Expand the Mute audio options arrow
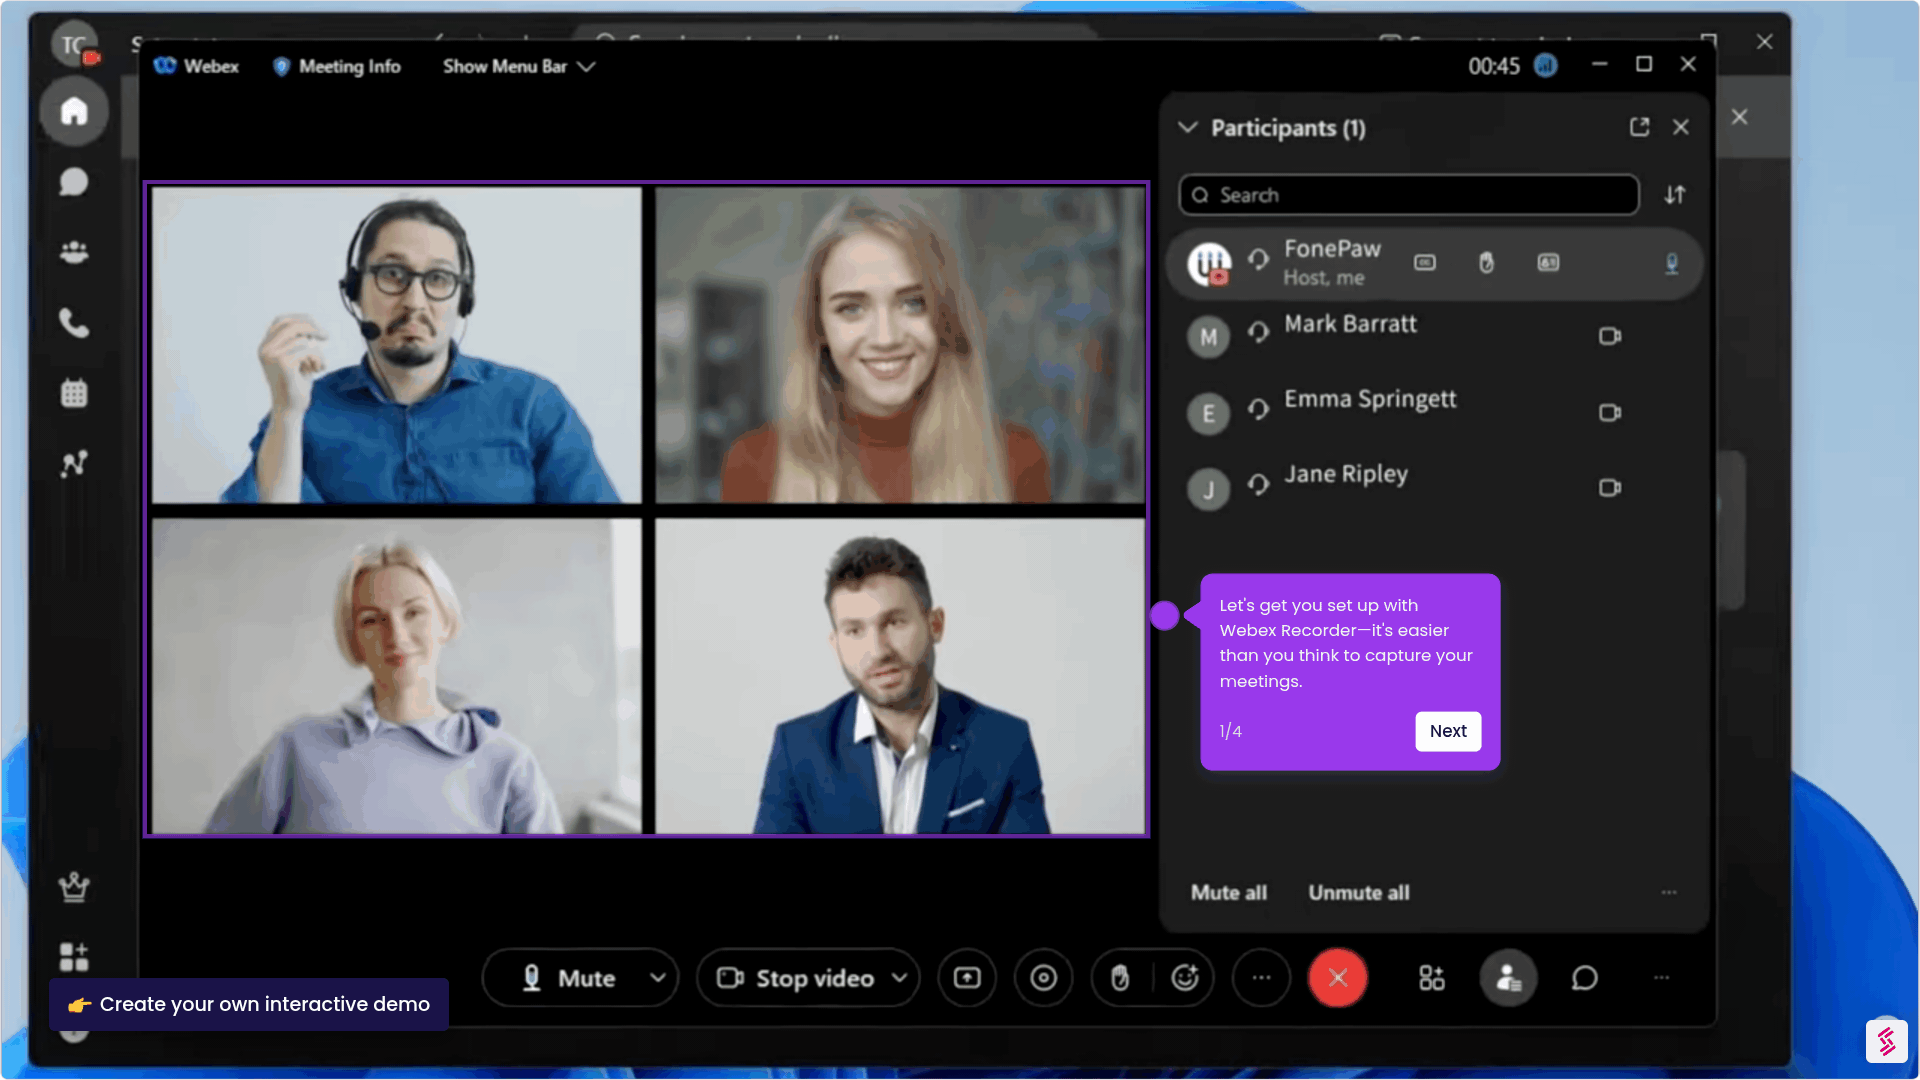Image resolution: width=1920 pixels, height=1080 pixels. click(658, 978)
